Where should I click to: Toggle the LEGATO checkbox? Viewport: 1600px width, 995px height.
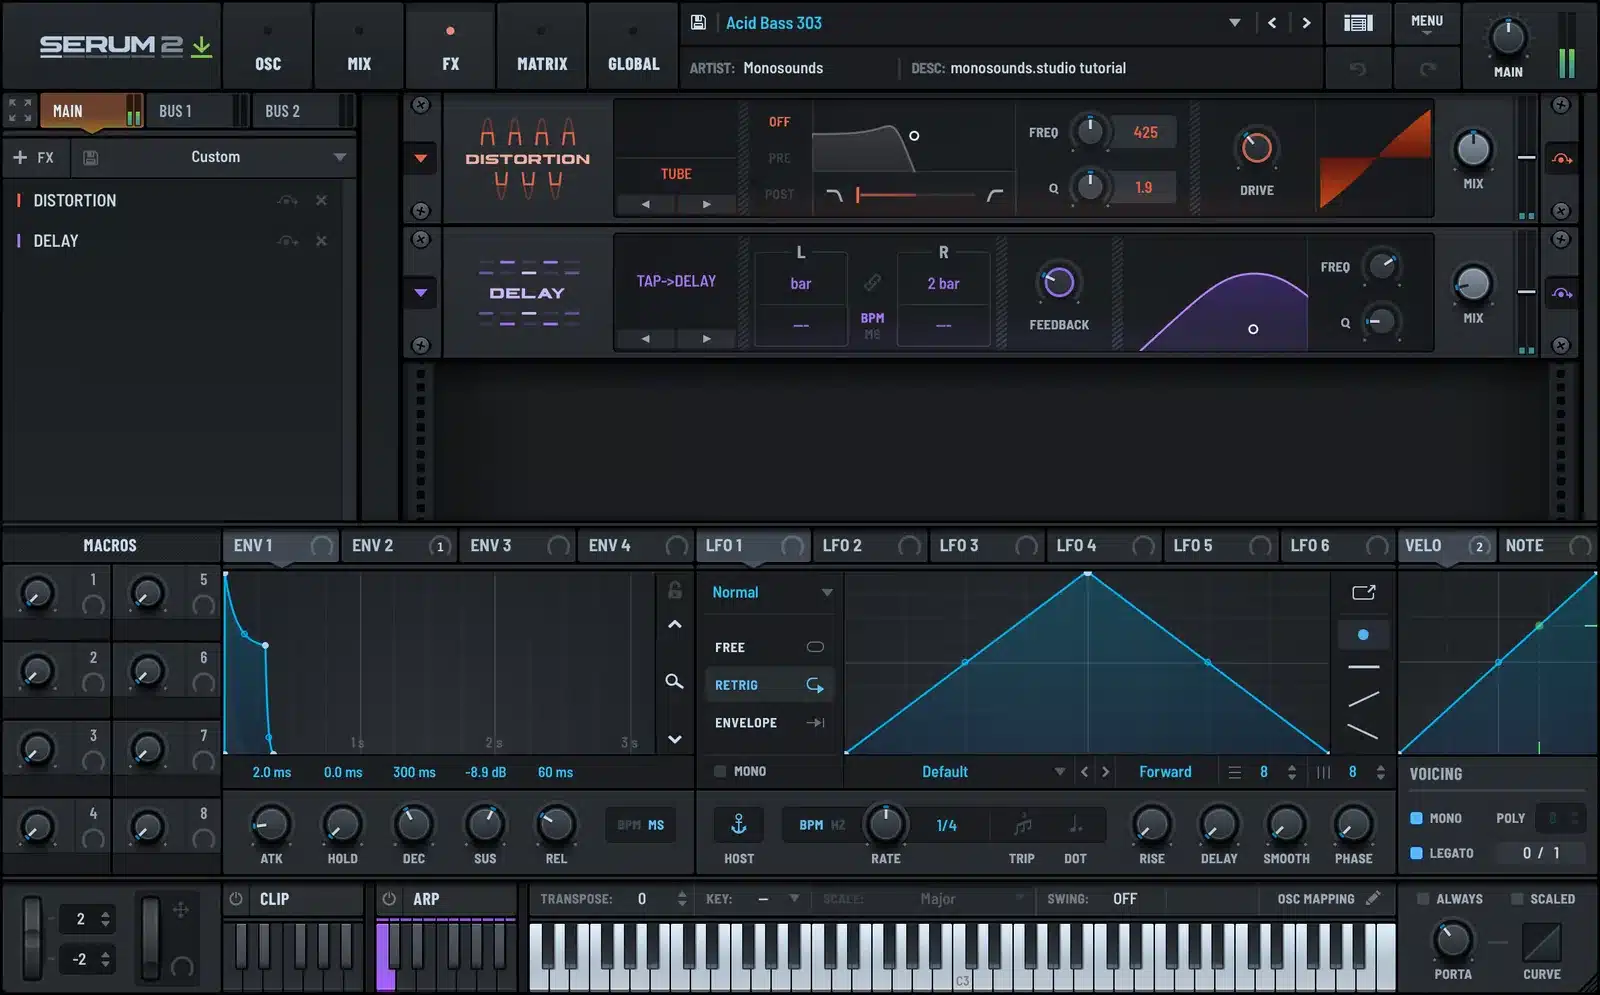1416,853
